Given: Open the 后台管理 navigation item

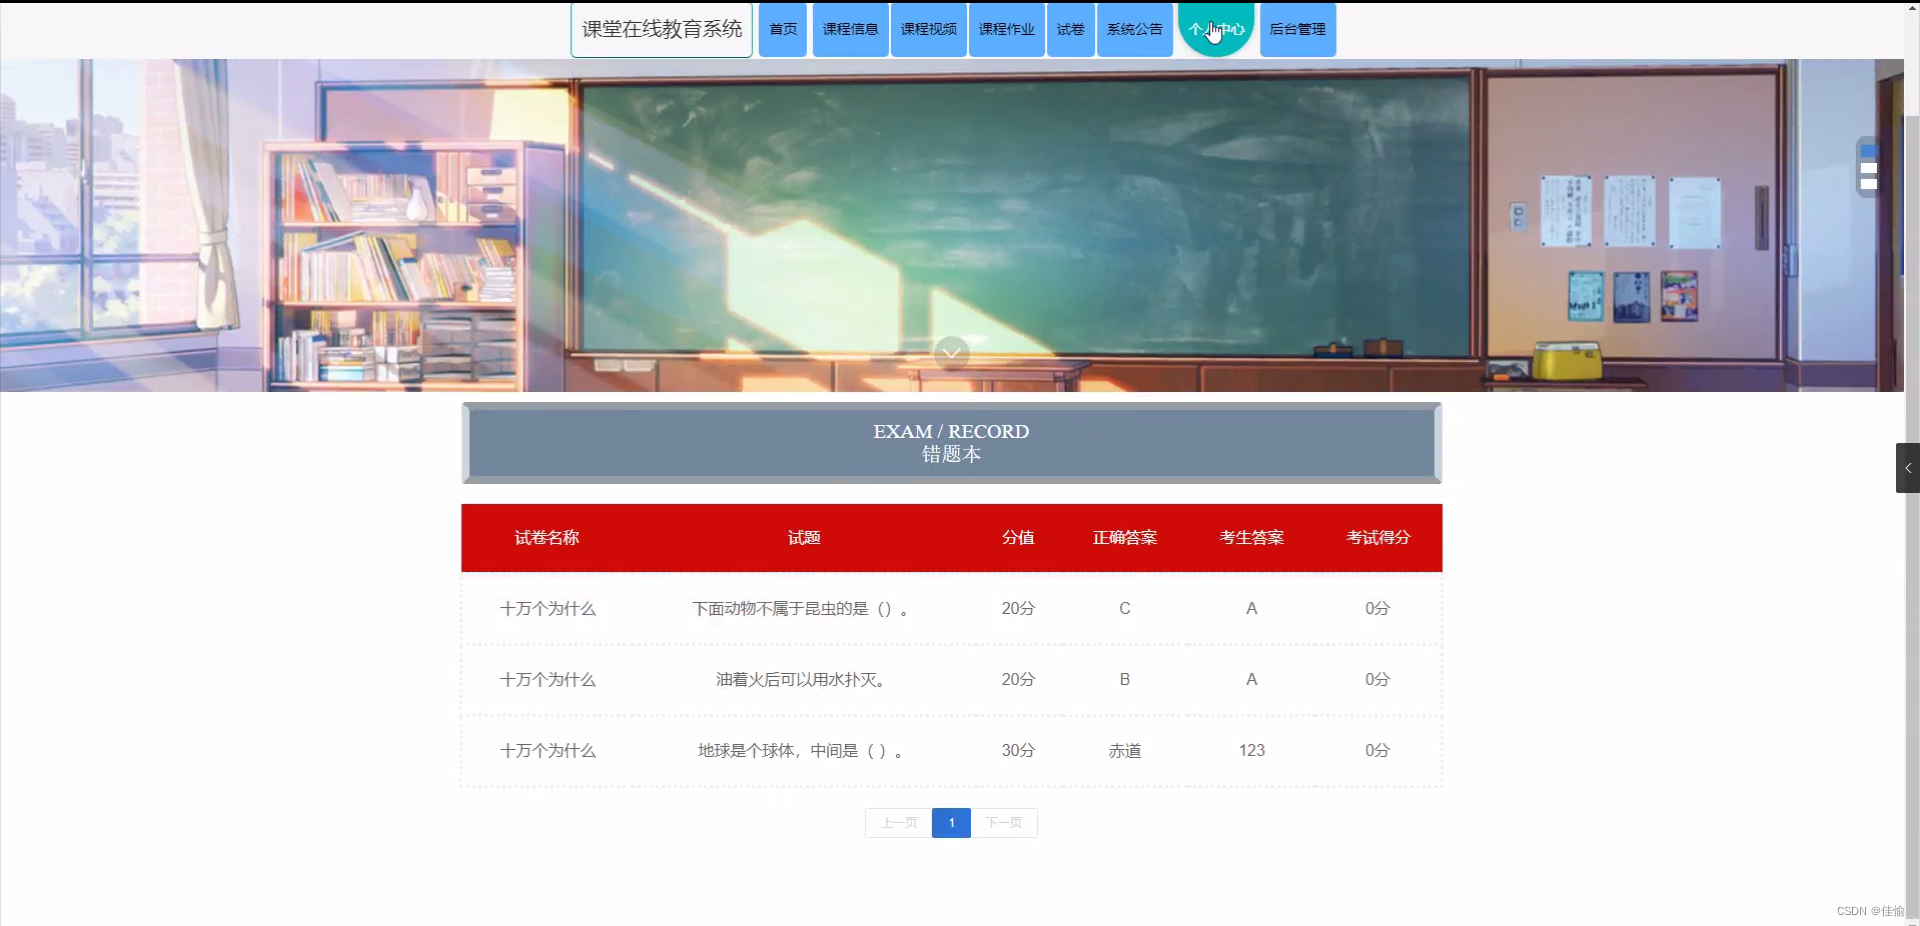Looking at the screenshot, I should click(1297, 29).
